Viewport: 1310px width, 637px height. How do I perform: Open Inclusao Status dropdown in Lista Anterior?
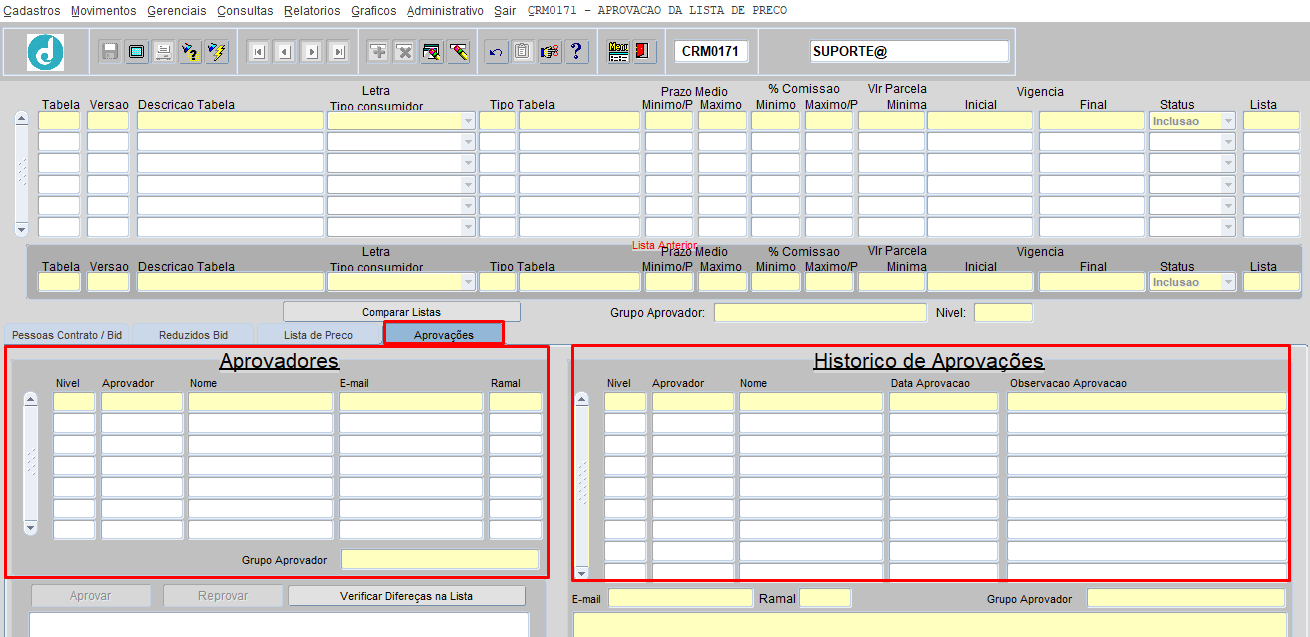[x=1228, y=282]
